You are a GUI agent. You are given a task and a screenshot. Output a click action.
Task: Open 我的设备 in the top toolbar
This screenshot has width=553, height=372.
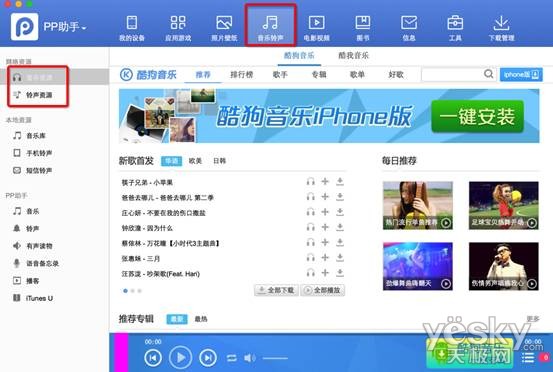coord(132,28)
